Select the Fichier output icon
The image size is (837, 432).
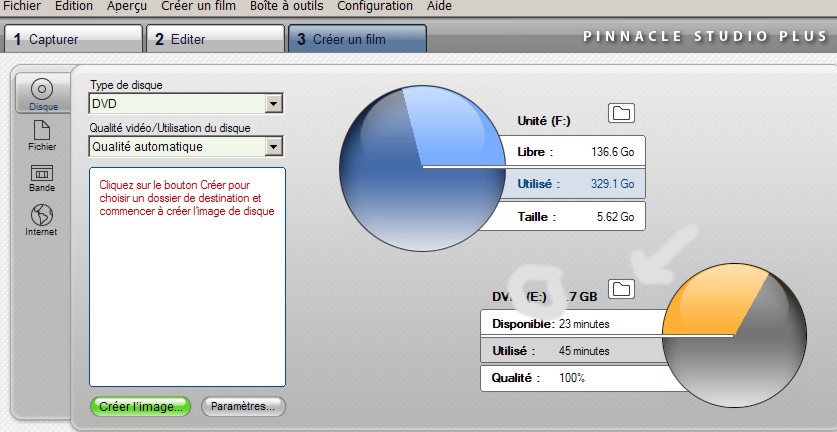pyautogui.click(x=42, y=135)
